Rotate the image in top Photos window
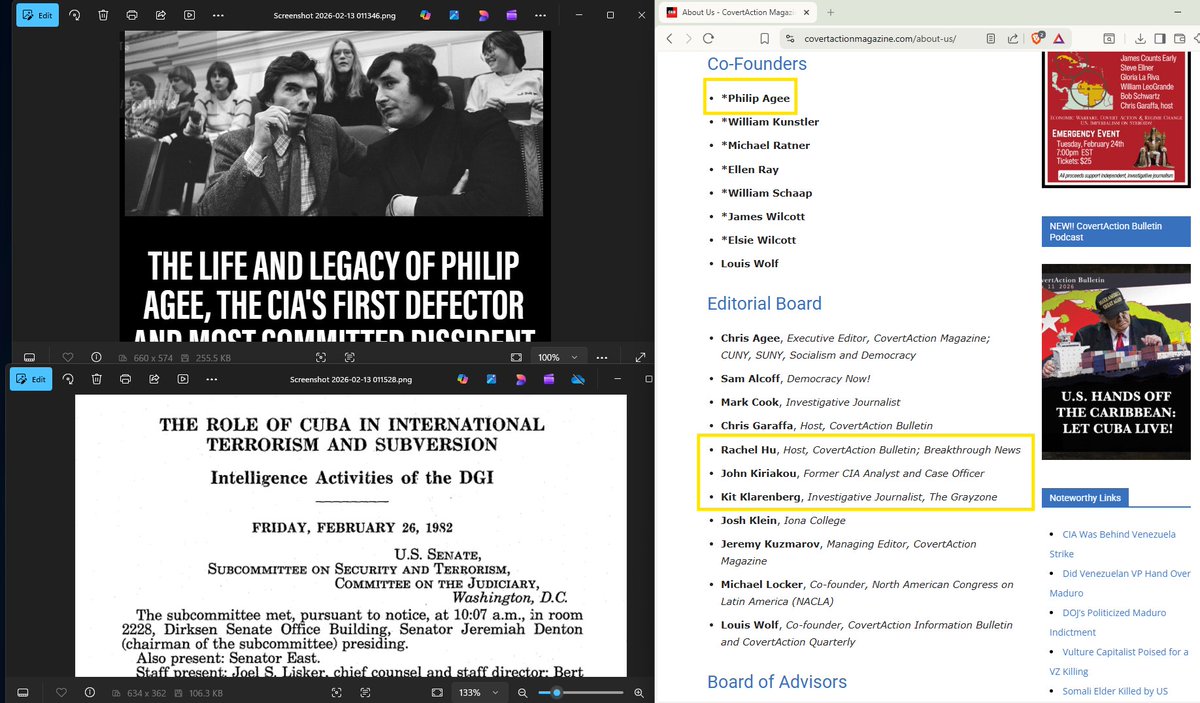This screenshot has width=1200, height=703. 77,15
